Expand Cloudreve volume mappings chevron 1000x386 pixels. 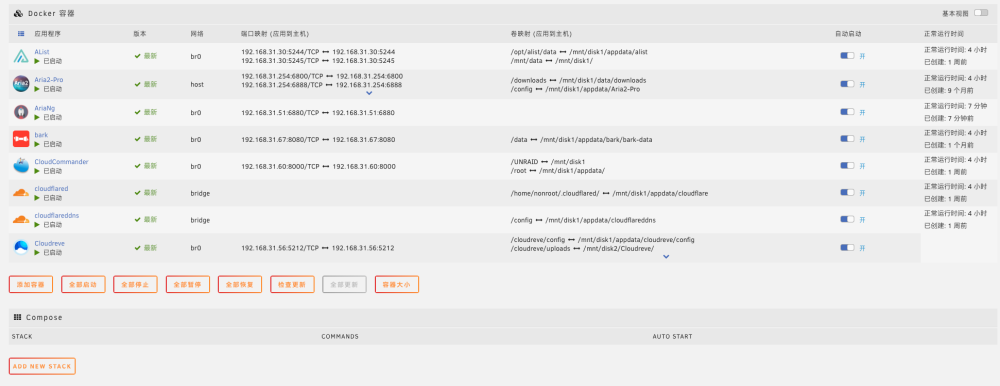coord(666,257)
